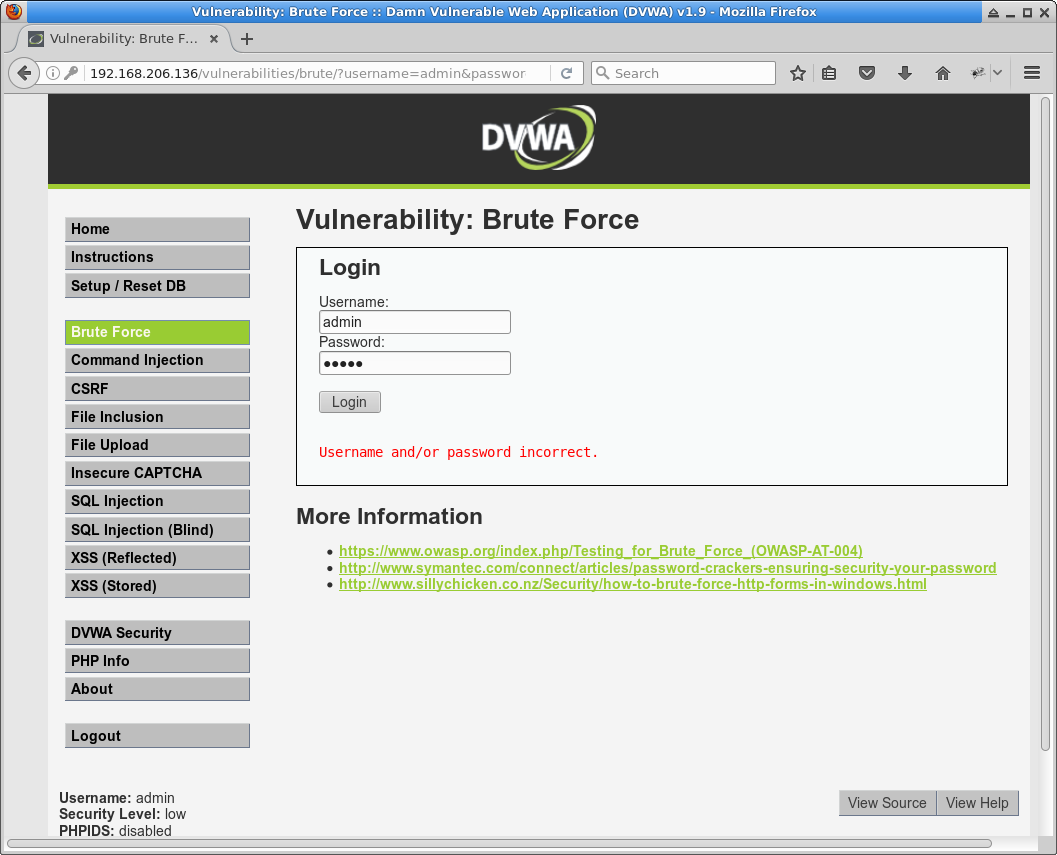Click the horizontal scrollbar at bottom
1057x855 pixels.
coord(499,844)
